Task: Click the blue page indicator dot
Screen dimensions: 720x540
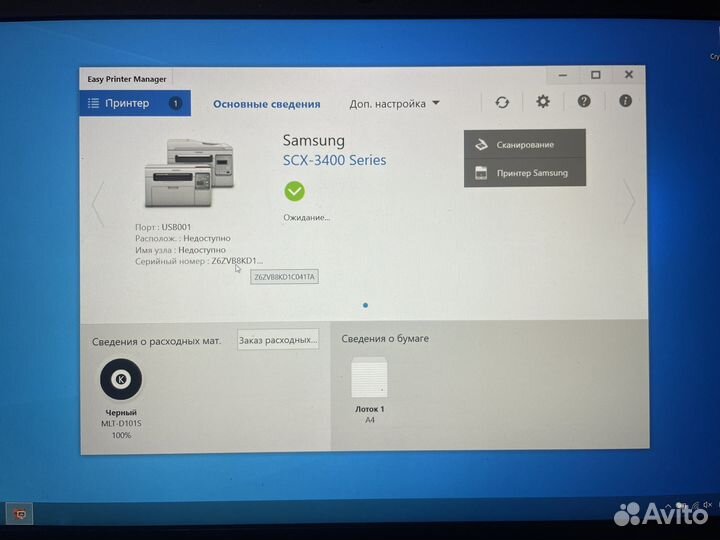Action: pyautogui.click(x=365, y=305)
